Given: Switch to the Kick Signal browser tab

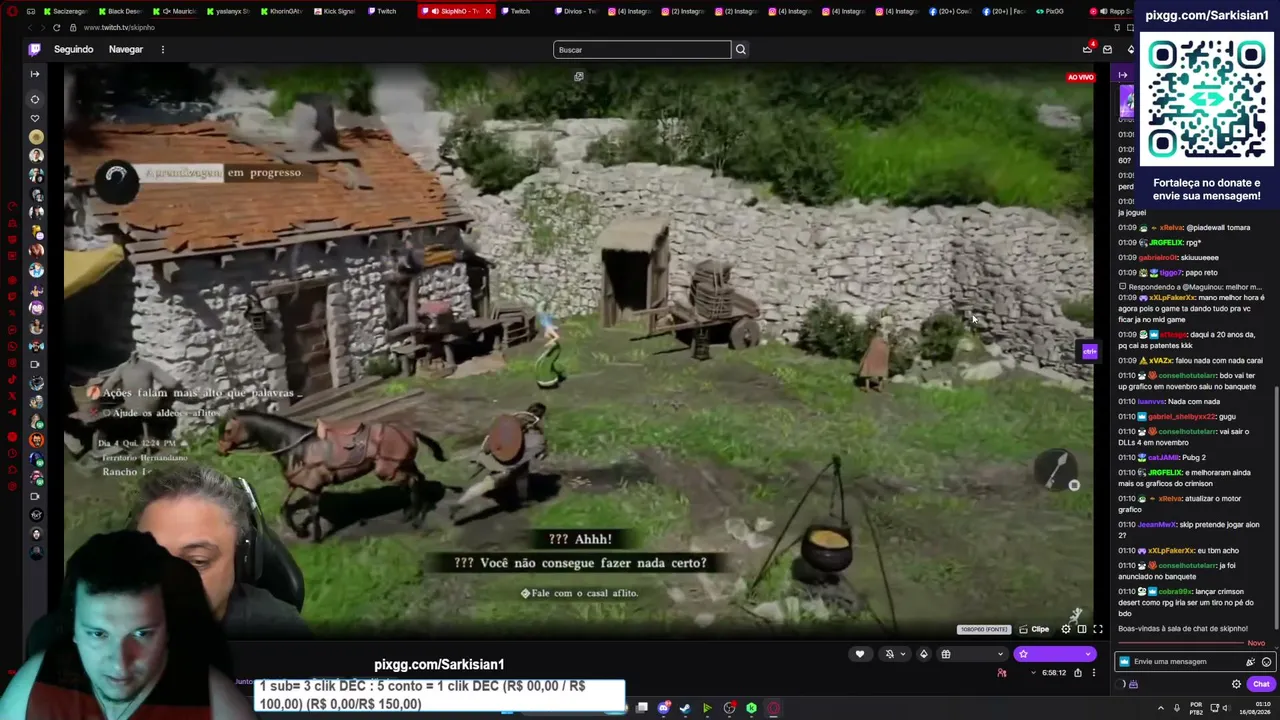Looking at the screenshot, I should point(334,11).
